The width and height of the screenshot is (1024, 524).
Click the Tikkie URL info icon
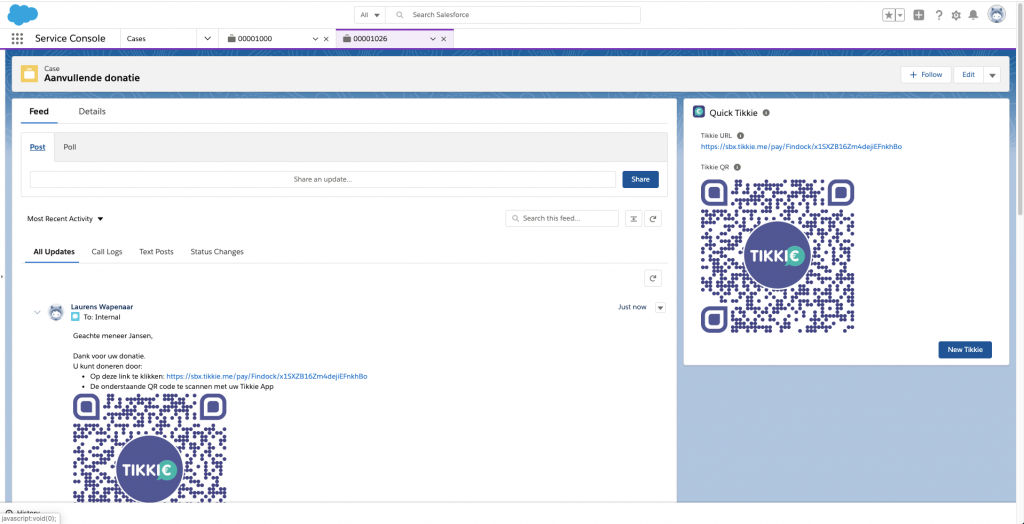coord(741,135)
